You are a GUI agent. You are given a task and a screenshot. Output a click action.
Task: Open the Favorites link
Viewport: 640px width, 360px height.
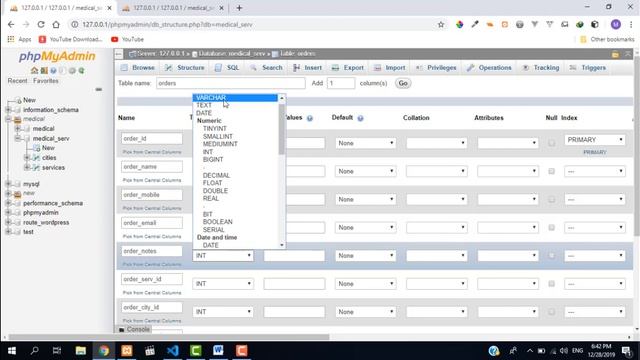tap(46, 81)
